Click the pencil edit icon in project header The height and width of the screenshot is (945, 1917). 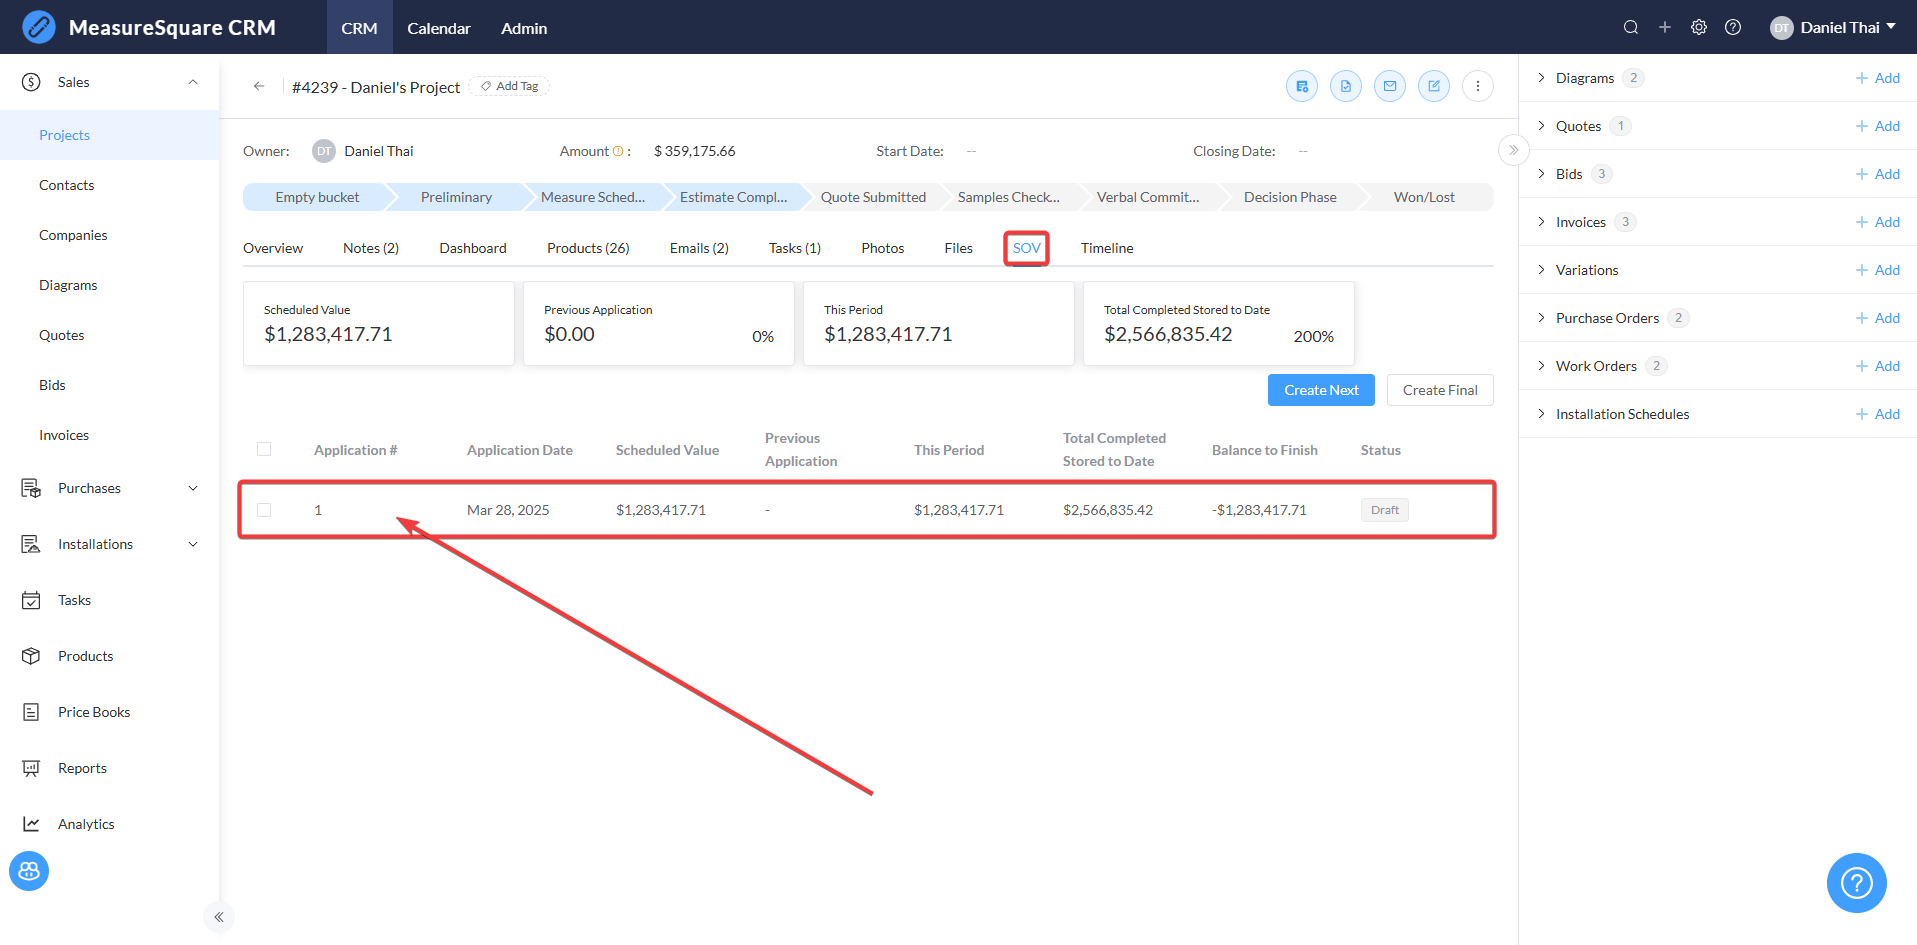coord(1434,86)
